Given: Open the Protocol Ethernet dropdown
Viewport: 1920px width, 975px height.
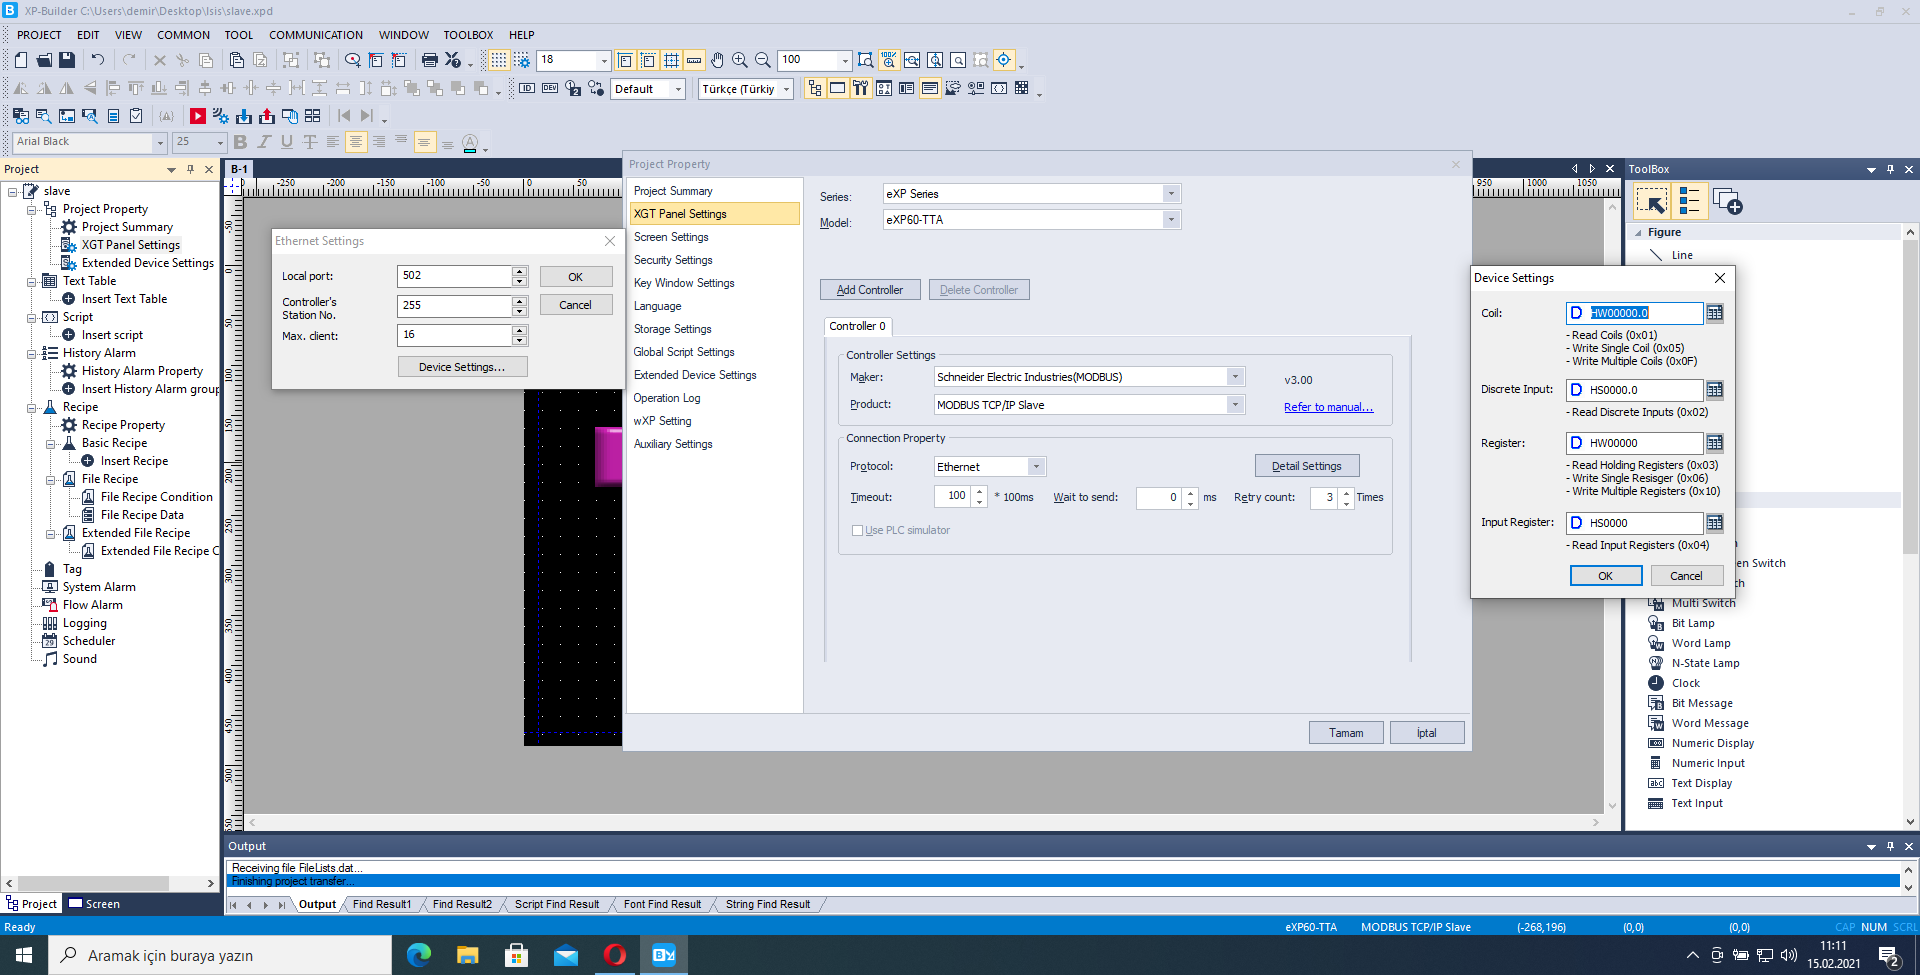Looking at the screenshot, I should tap(1036, 467).
